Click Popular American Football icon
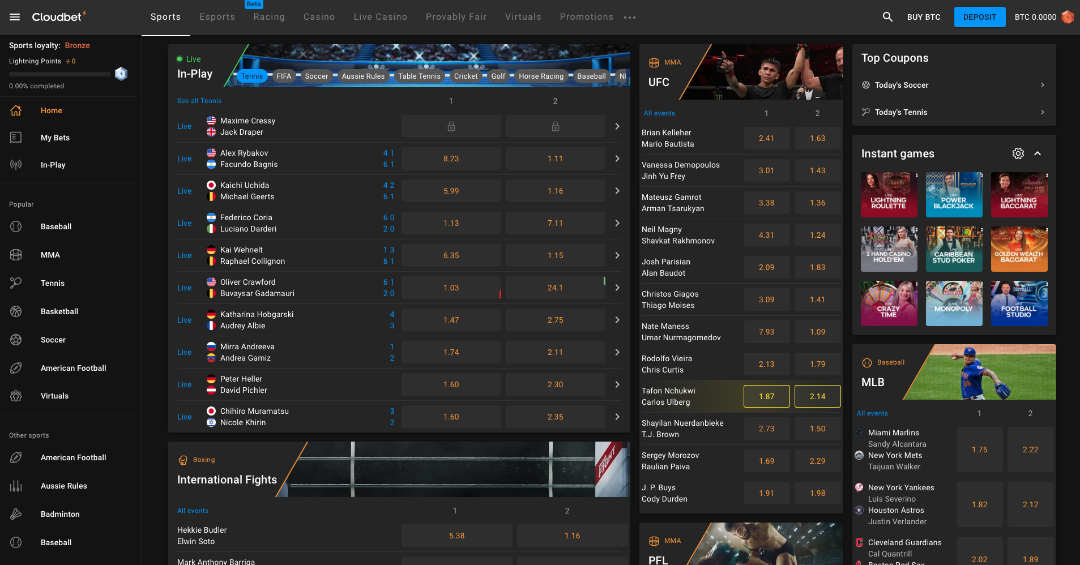This screenshot has height=565, width=1080. coord(16,368)
